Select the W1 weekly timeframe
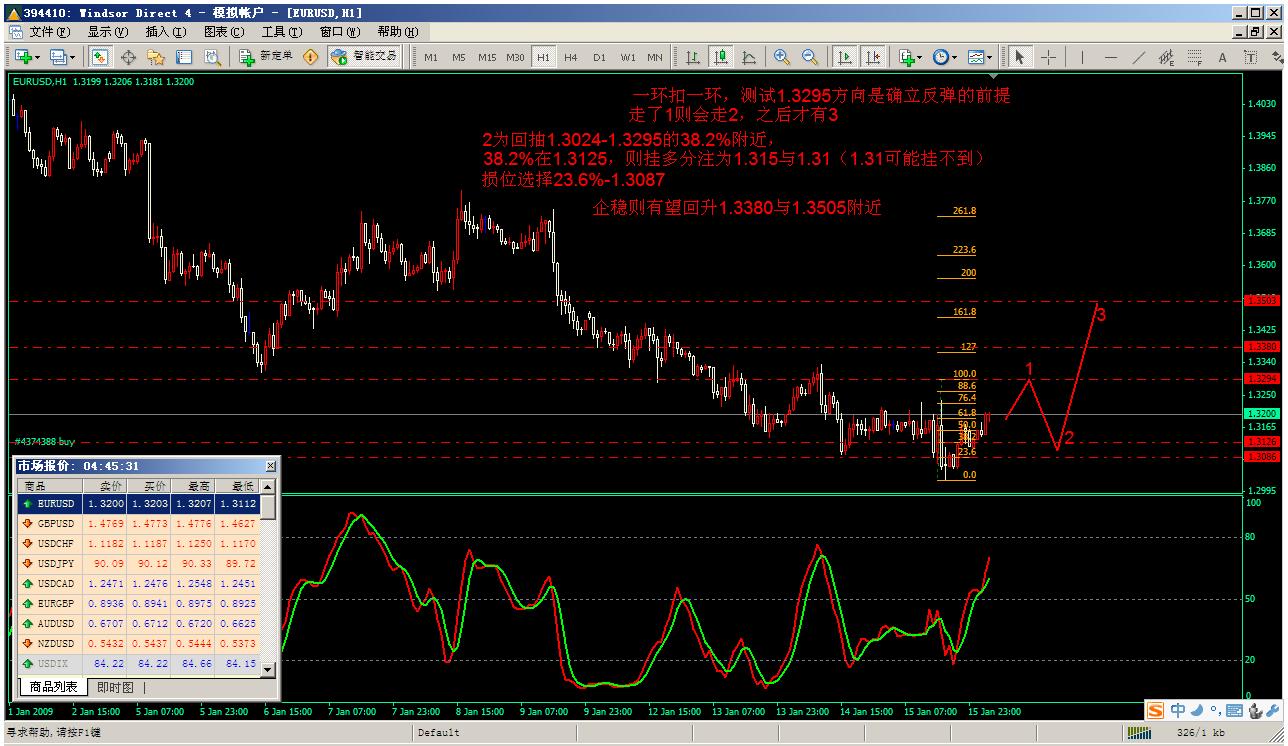The width and height of the screenshot is (1288, 746). [627, 57]
